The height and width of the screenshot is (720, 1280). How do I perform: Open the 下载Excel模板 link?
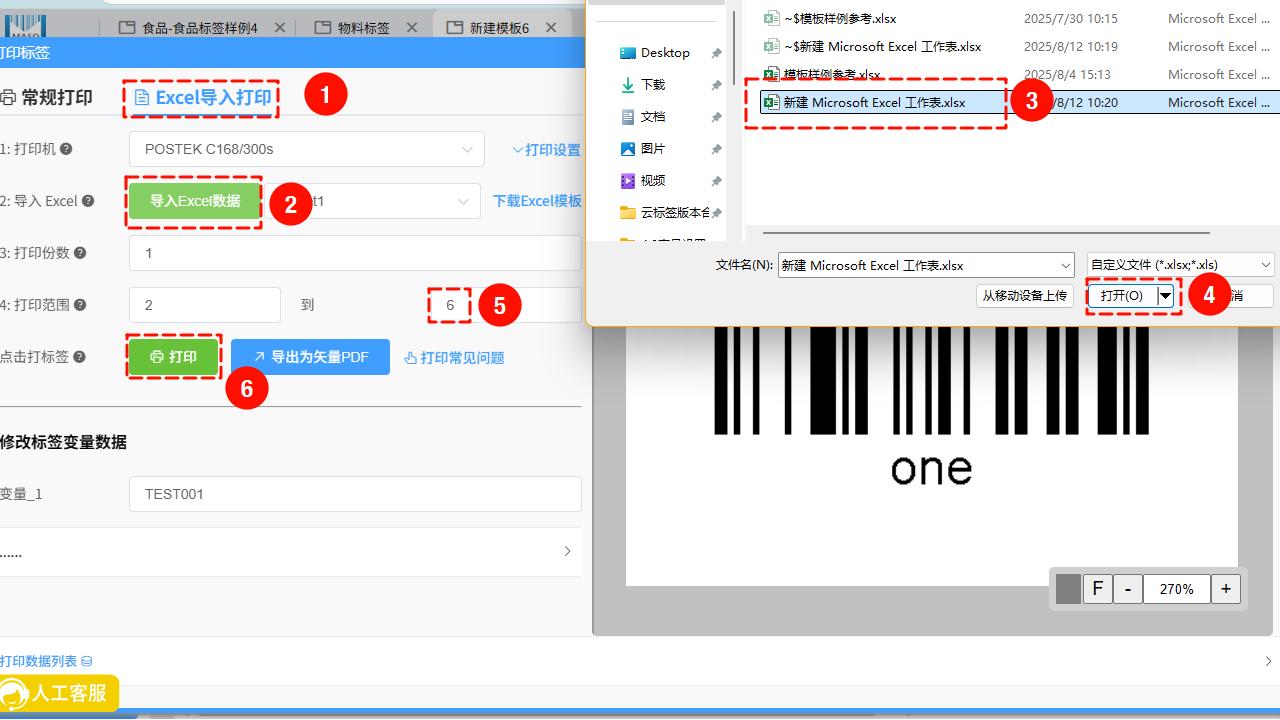click(x=537, y=201)
